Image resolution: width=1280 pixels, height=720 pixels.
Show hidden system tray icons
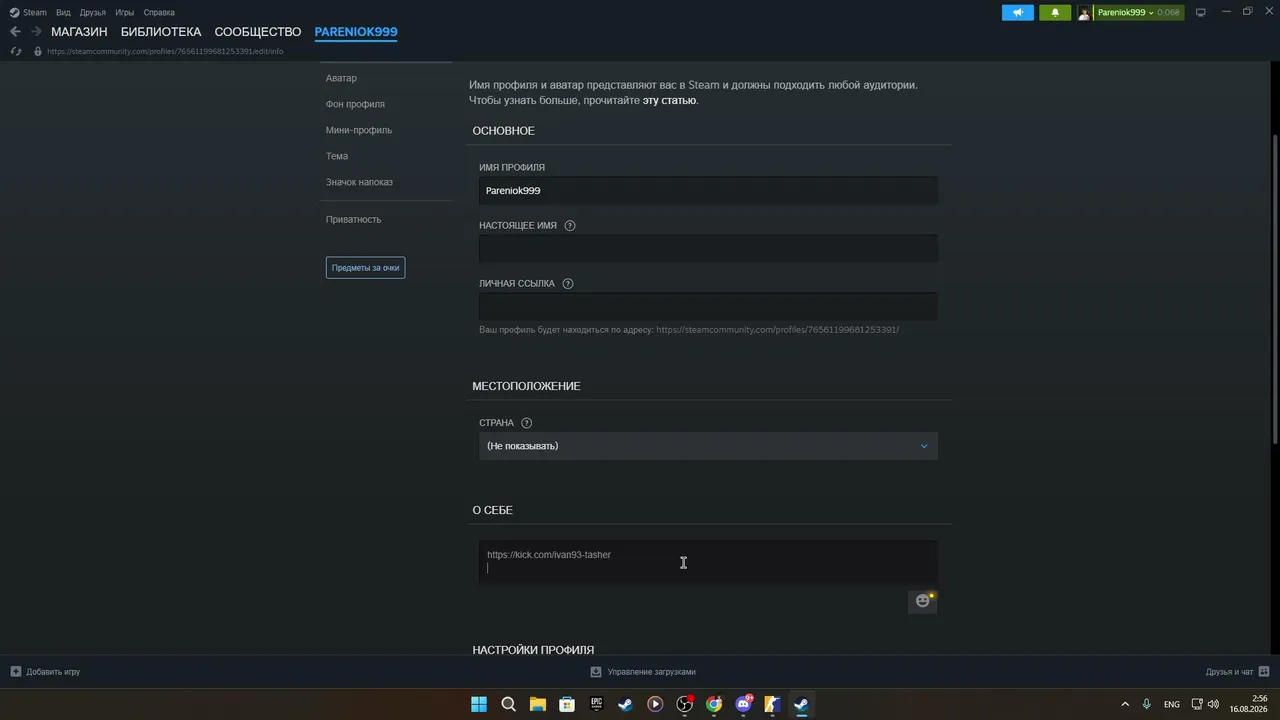coord(1125,704)
